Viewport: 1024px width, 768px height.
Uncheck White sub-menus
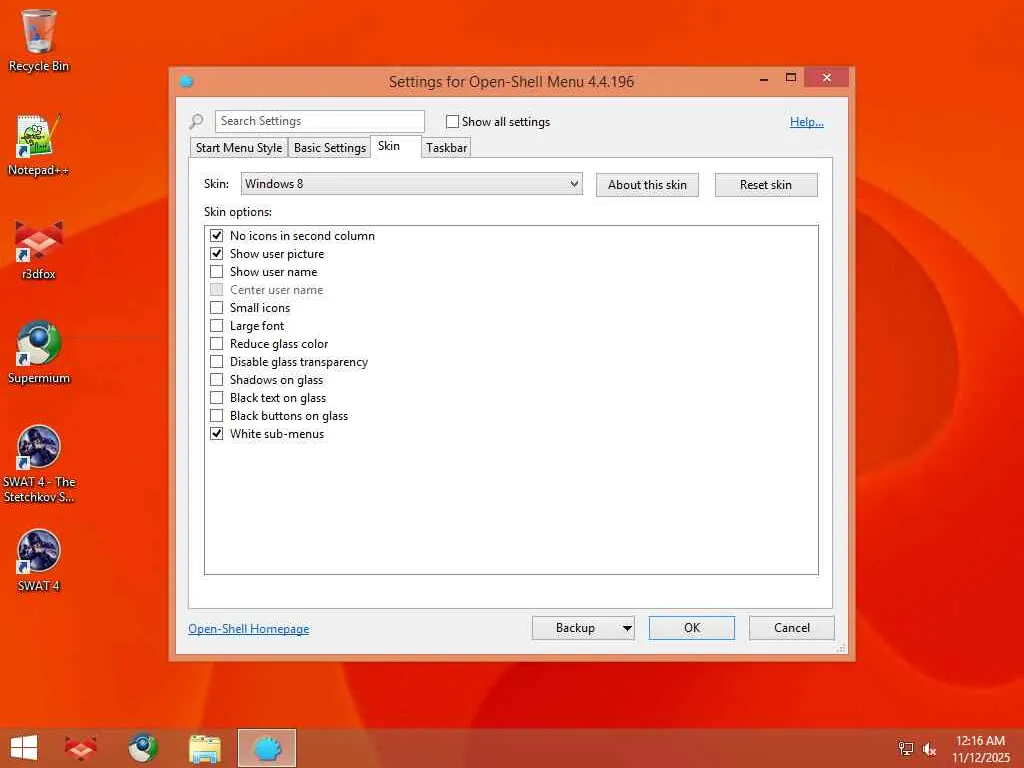(216, 434)
